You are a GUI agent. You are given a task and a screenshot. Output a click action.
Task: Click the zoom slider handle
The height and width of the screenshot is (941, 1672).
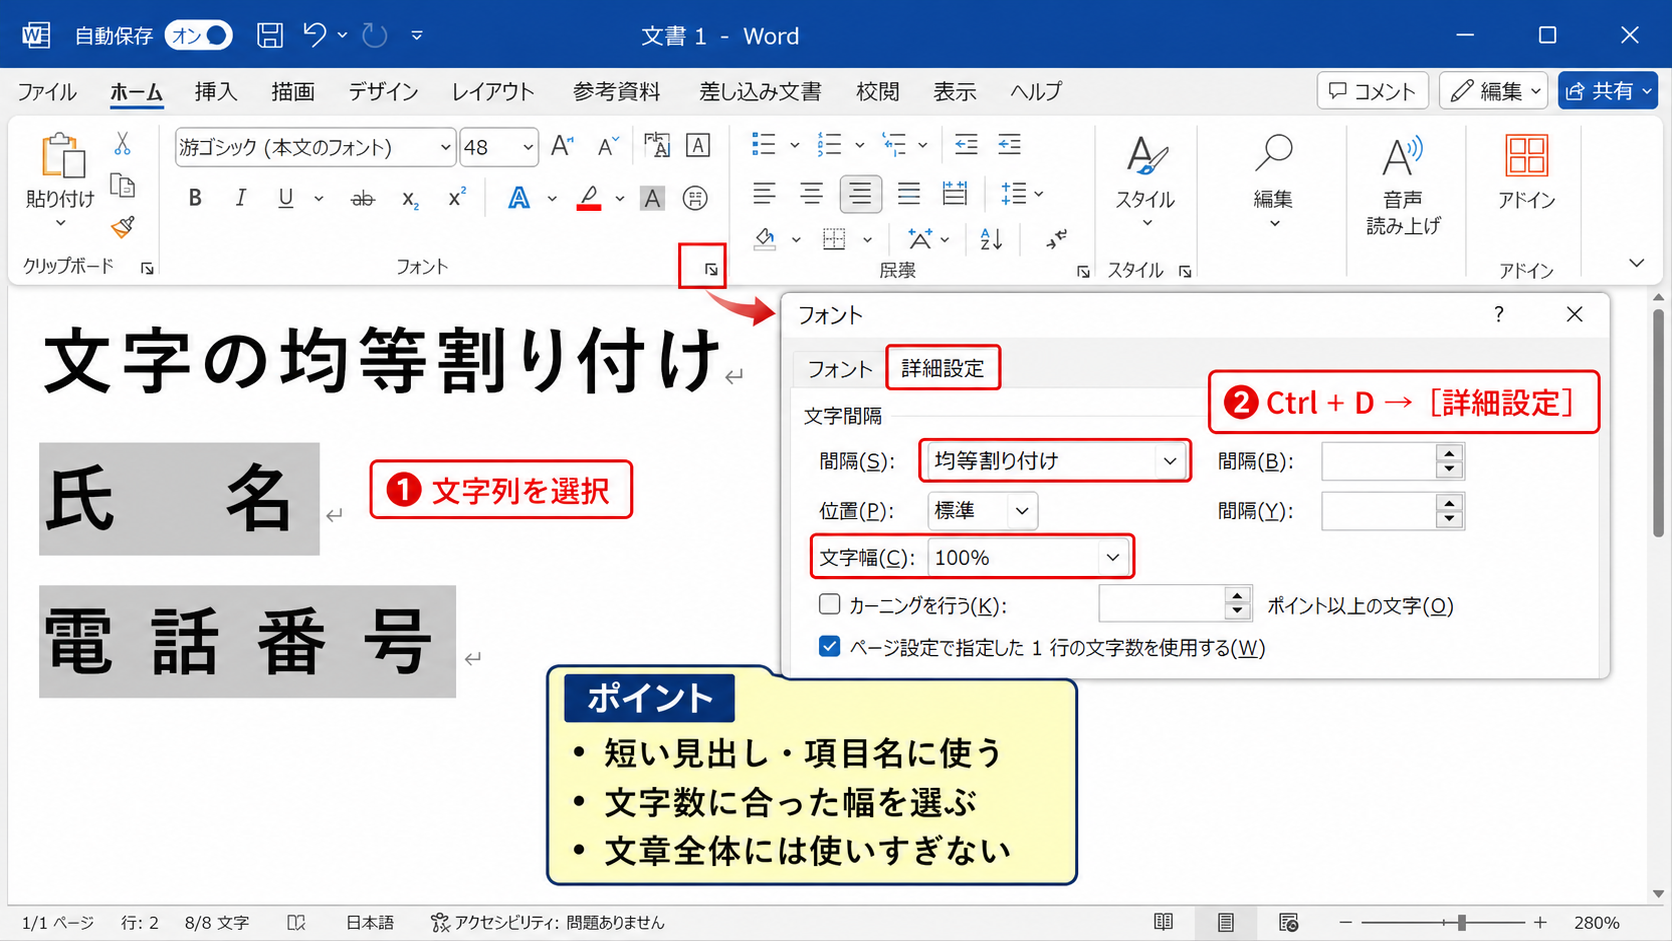point(1462,922)
